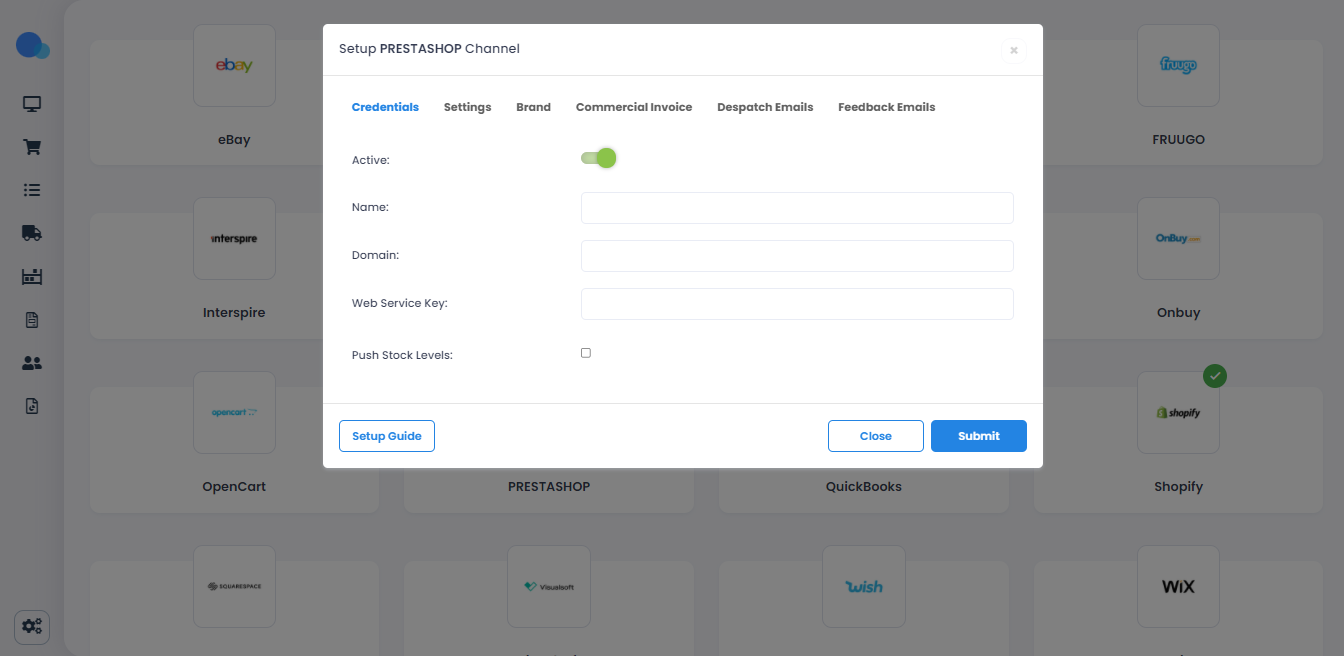Enable the Push Stock Levels checkbox

586,353
